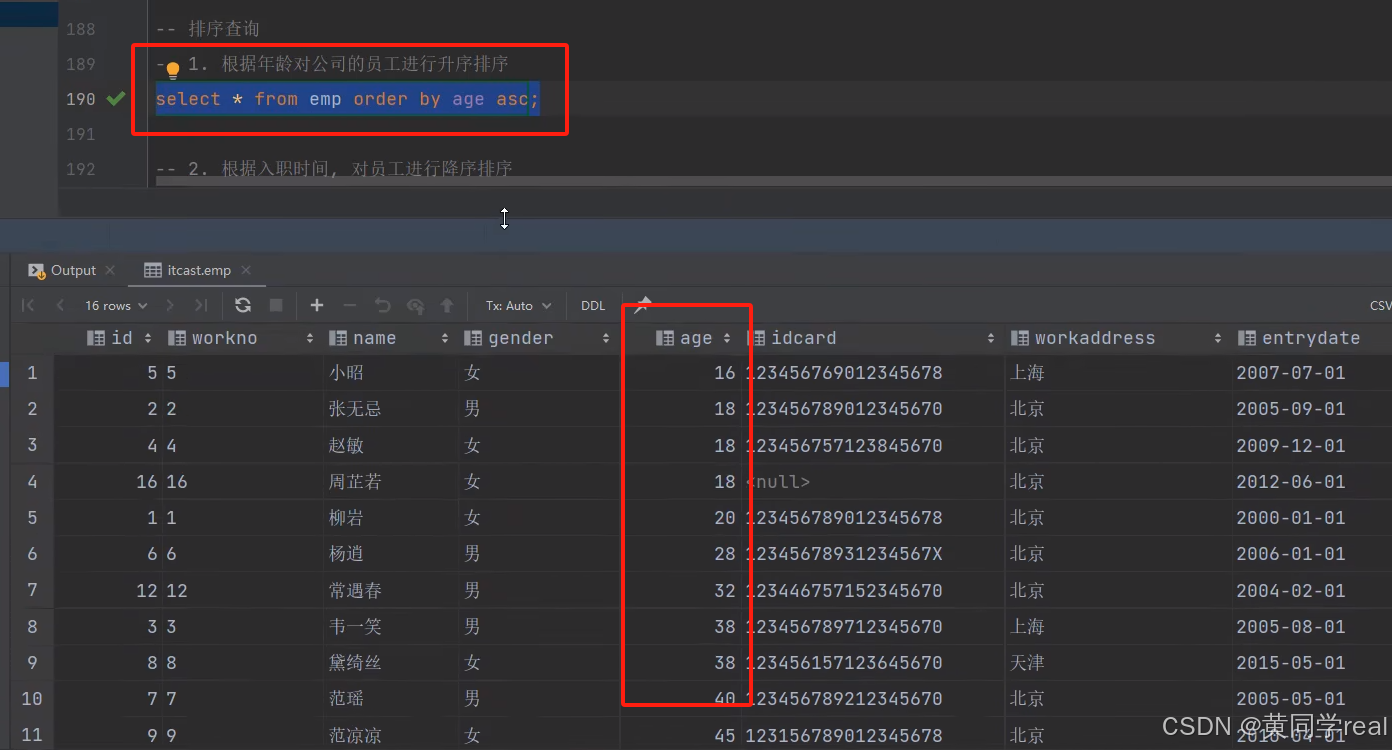
Task: Click the name cell '柳岩'
Action: coord(346,518)
